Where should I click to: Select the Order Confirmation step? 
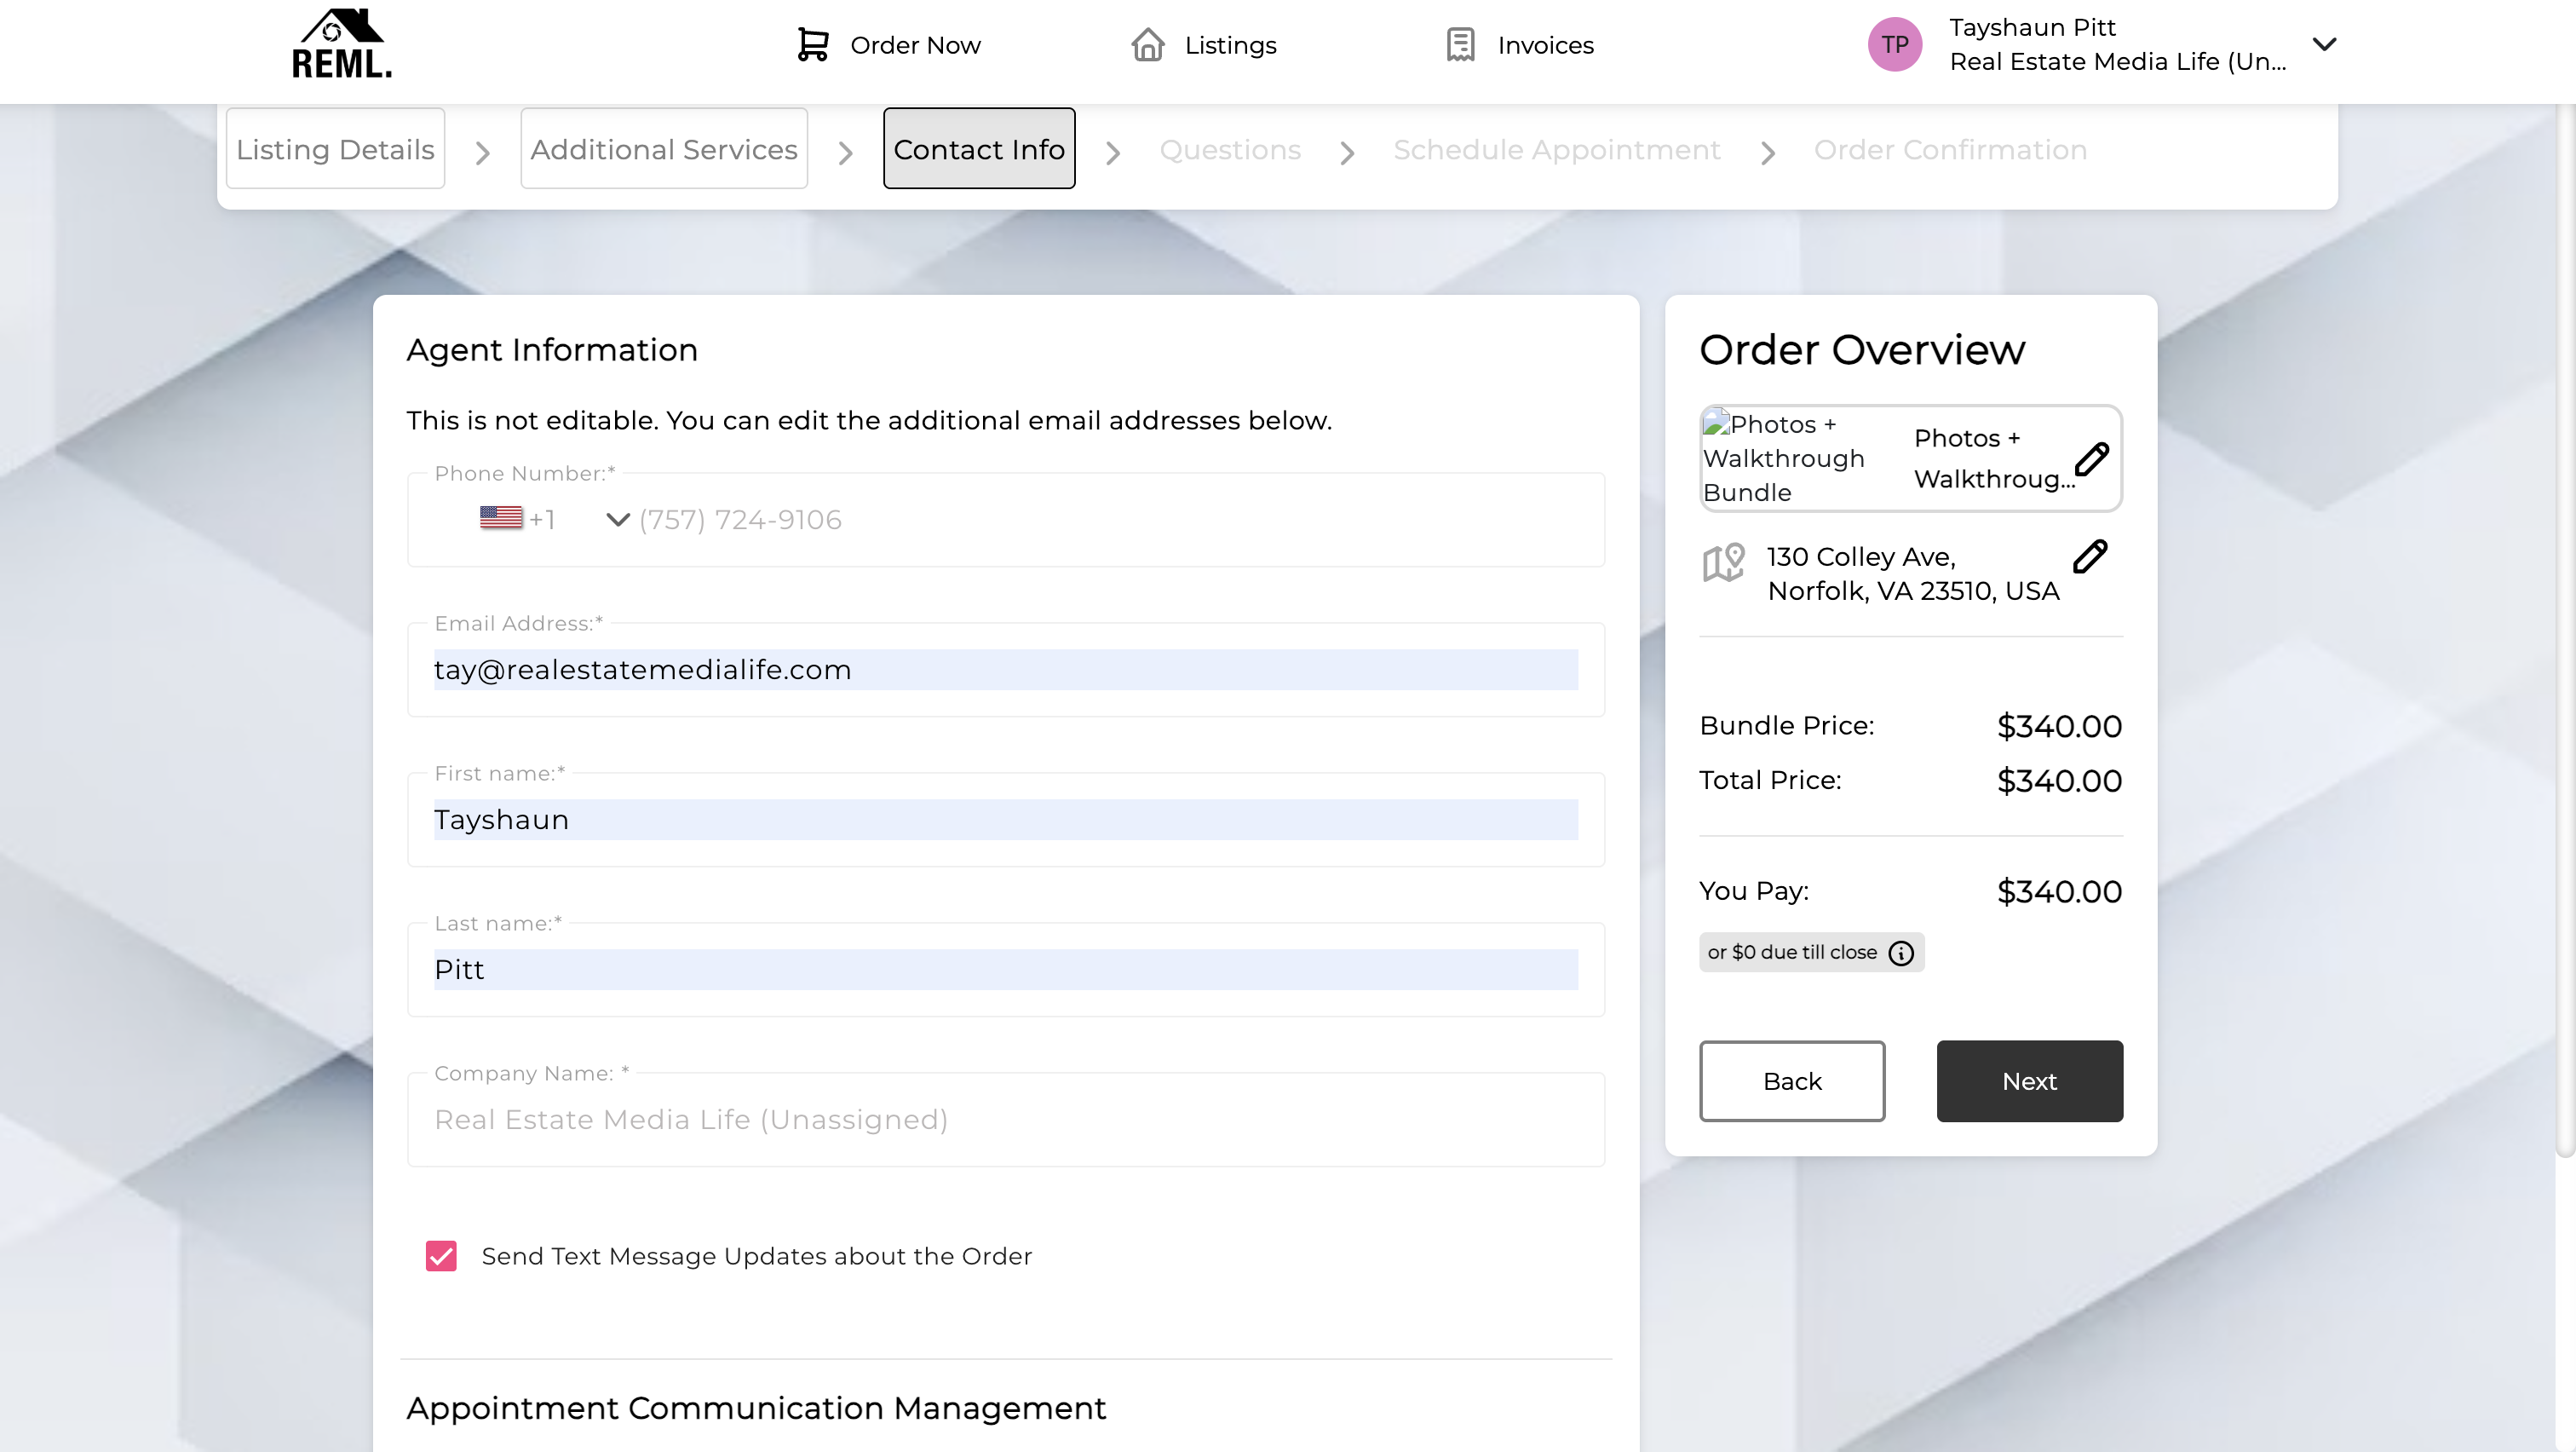(1950, 150)
